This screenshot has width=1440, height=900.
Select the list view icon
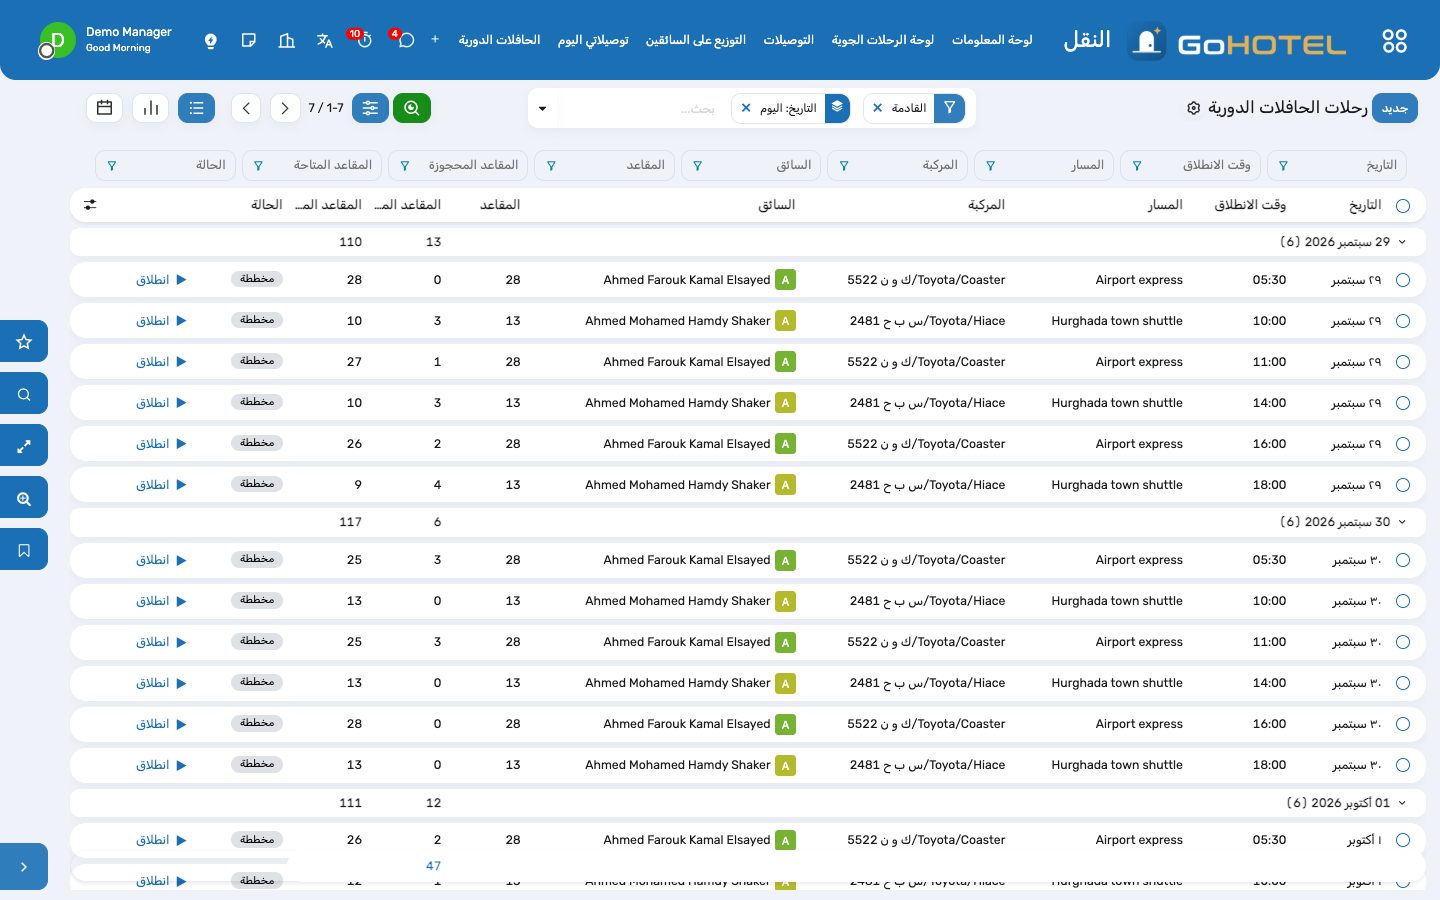click(x=197, y=108)
